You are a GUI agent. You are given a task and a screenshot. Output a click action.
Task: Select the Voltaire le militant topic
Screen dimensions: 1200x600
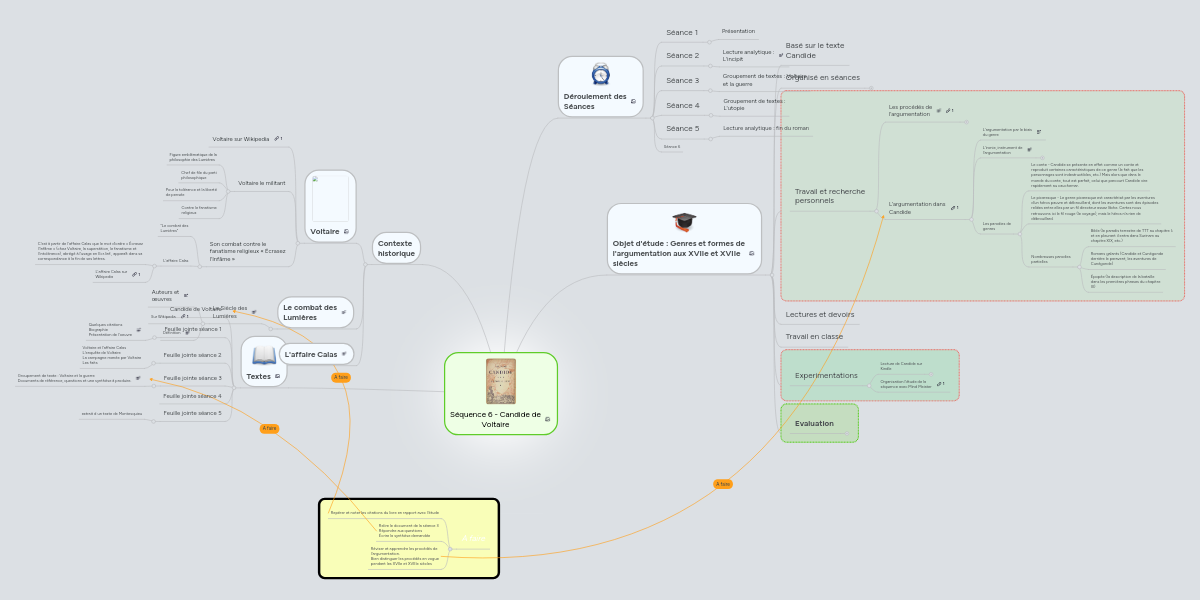[262, 183]
